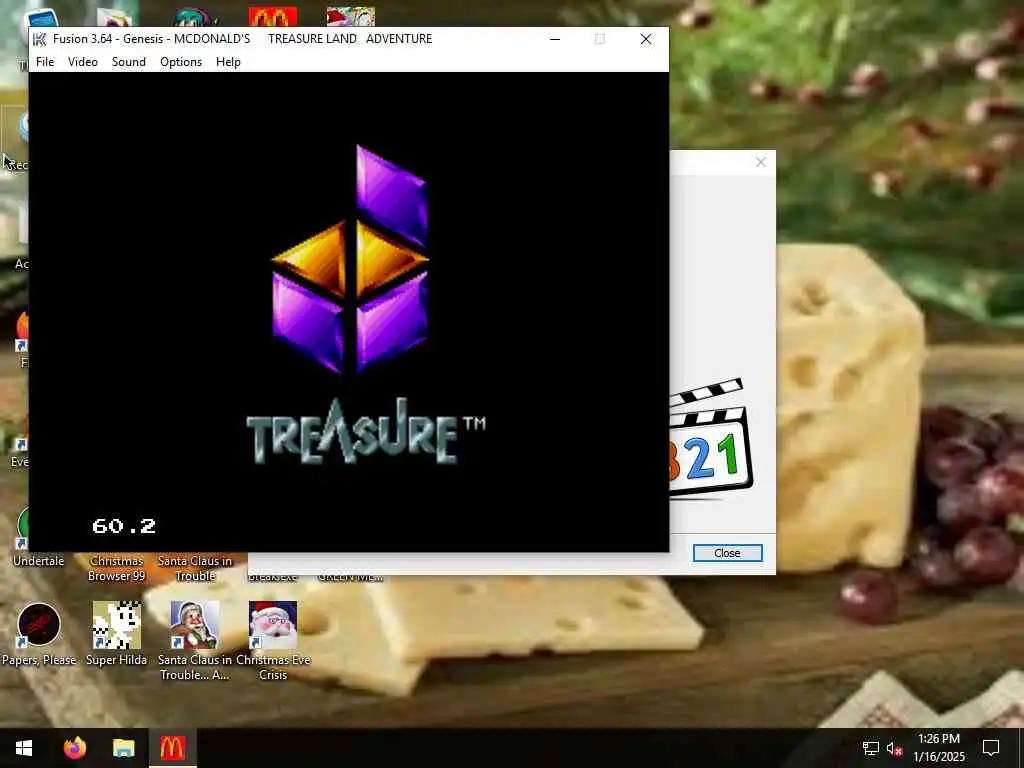The image size is (1024, 768).
Task: Click the Christmas Browser 99 shortcut label
Action: pos(116,568)
